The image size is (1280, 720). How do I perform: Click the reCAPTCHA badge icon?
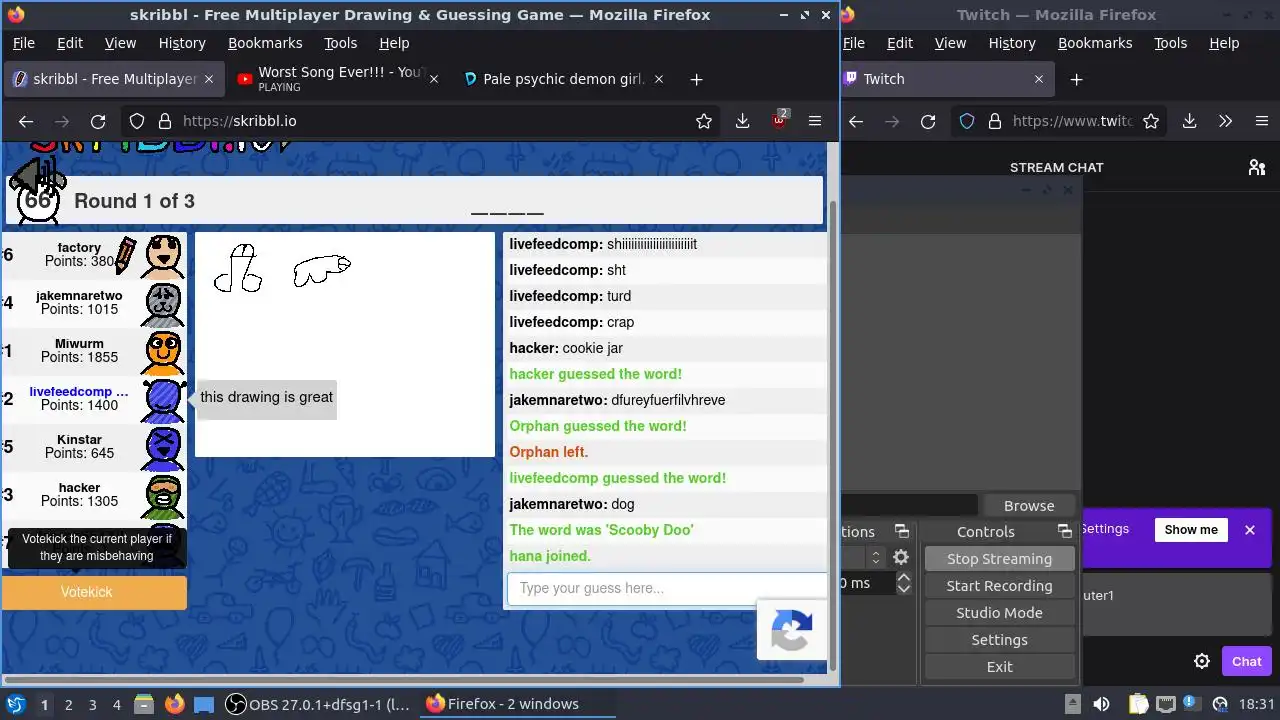coord(792,630)
